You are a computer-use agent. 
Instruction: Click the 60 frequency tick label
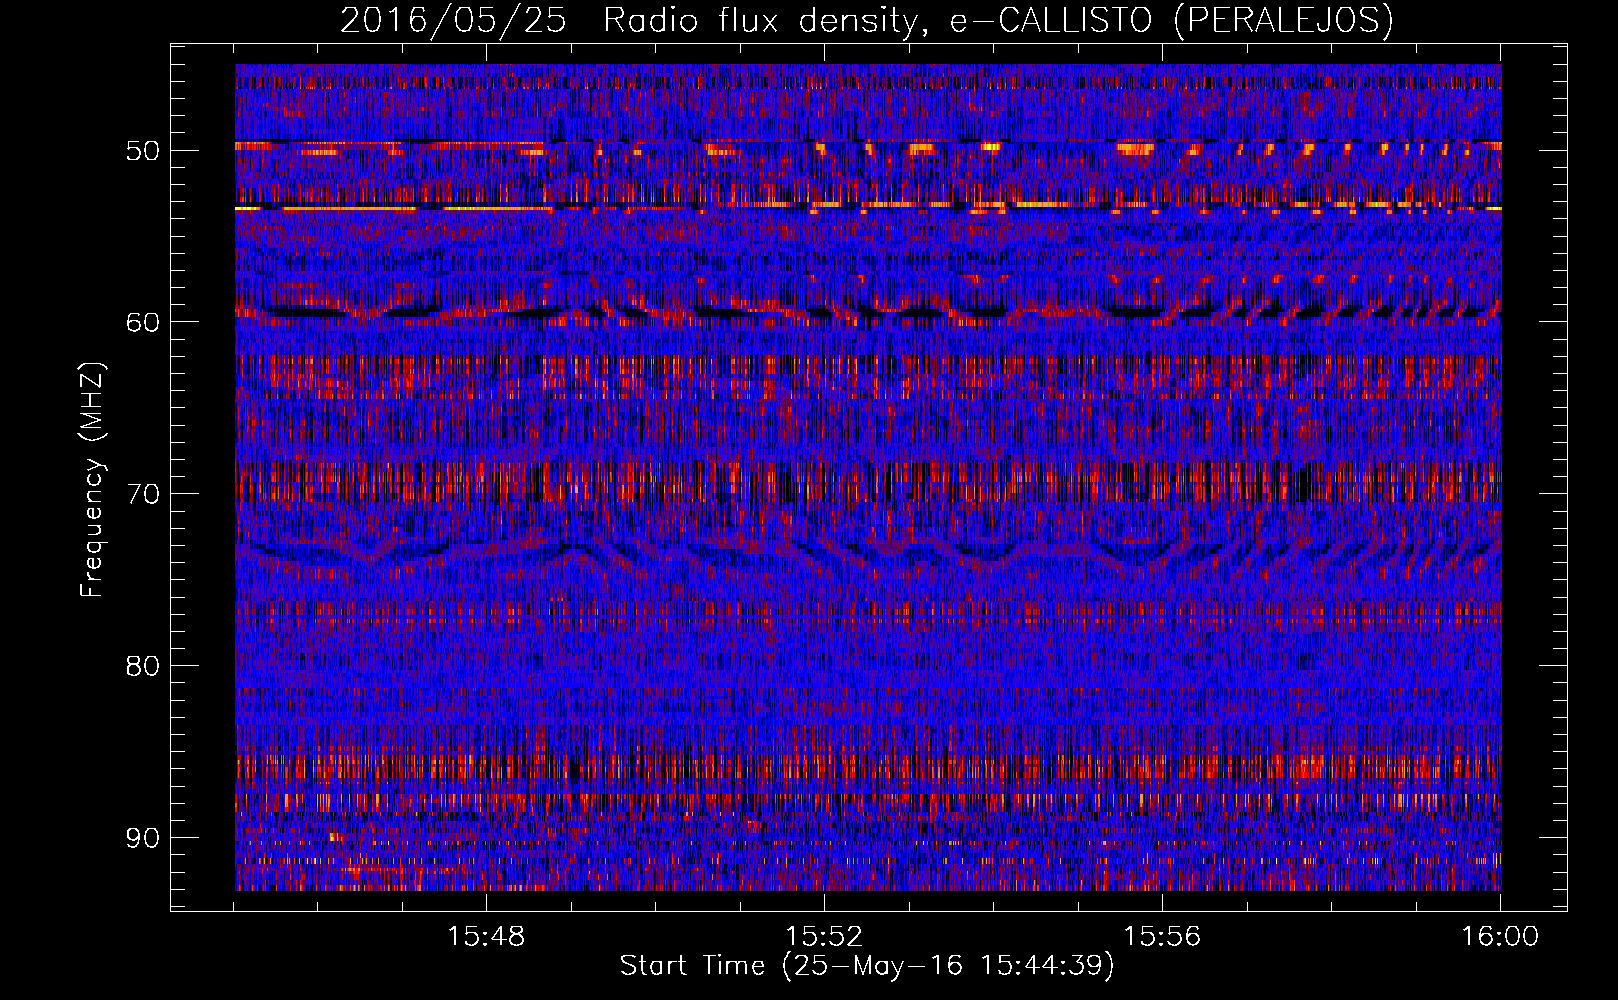[142, 322]
